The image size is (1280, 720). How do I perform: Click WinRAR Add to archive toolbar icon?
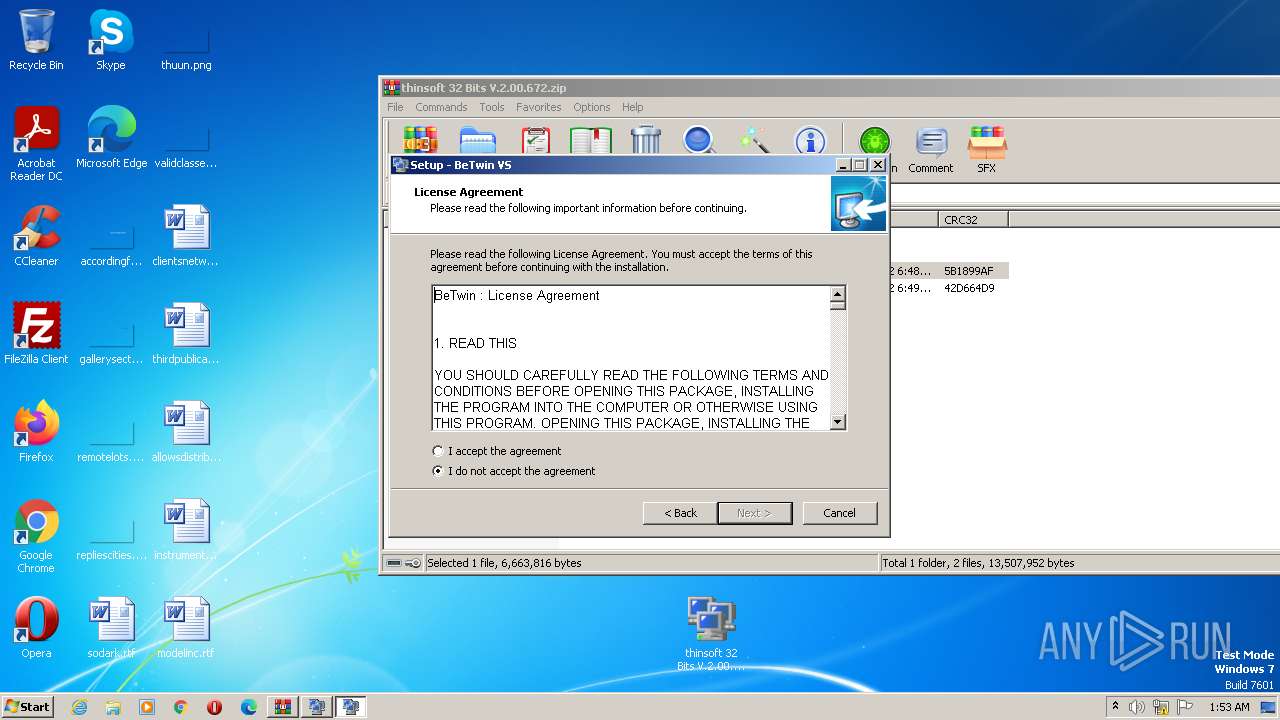click(420, 140)
